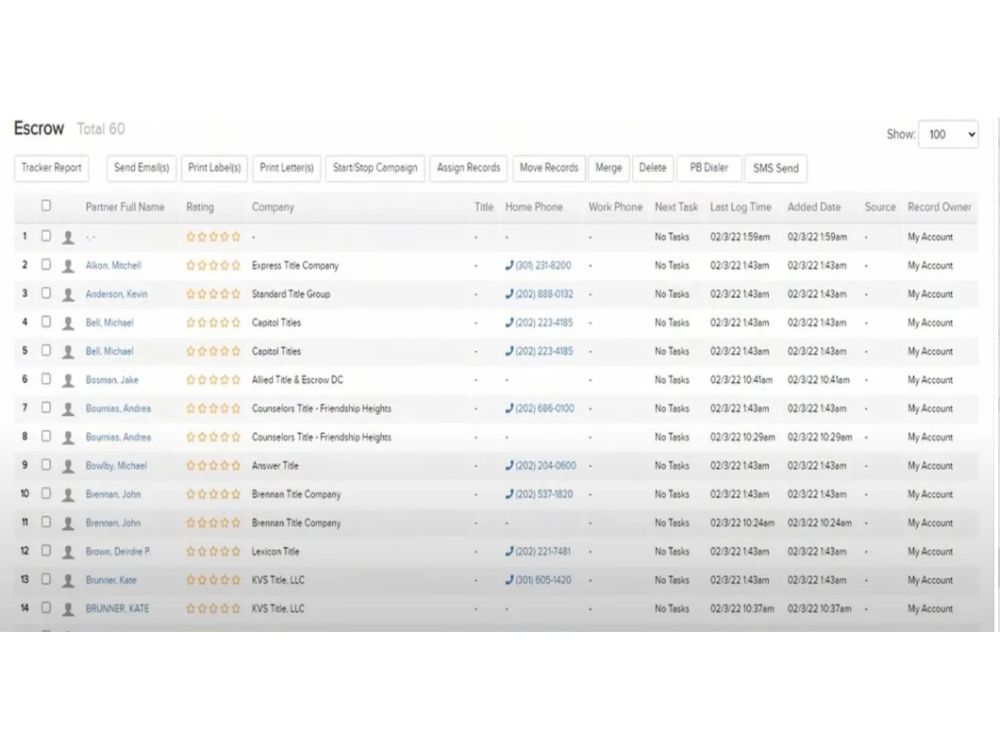Viewport: 1000px width, 750px height.
Task: Click phone icon beside (202) 537-1820
Action: [x=509, y=494]
